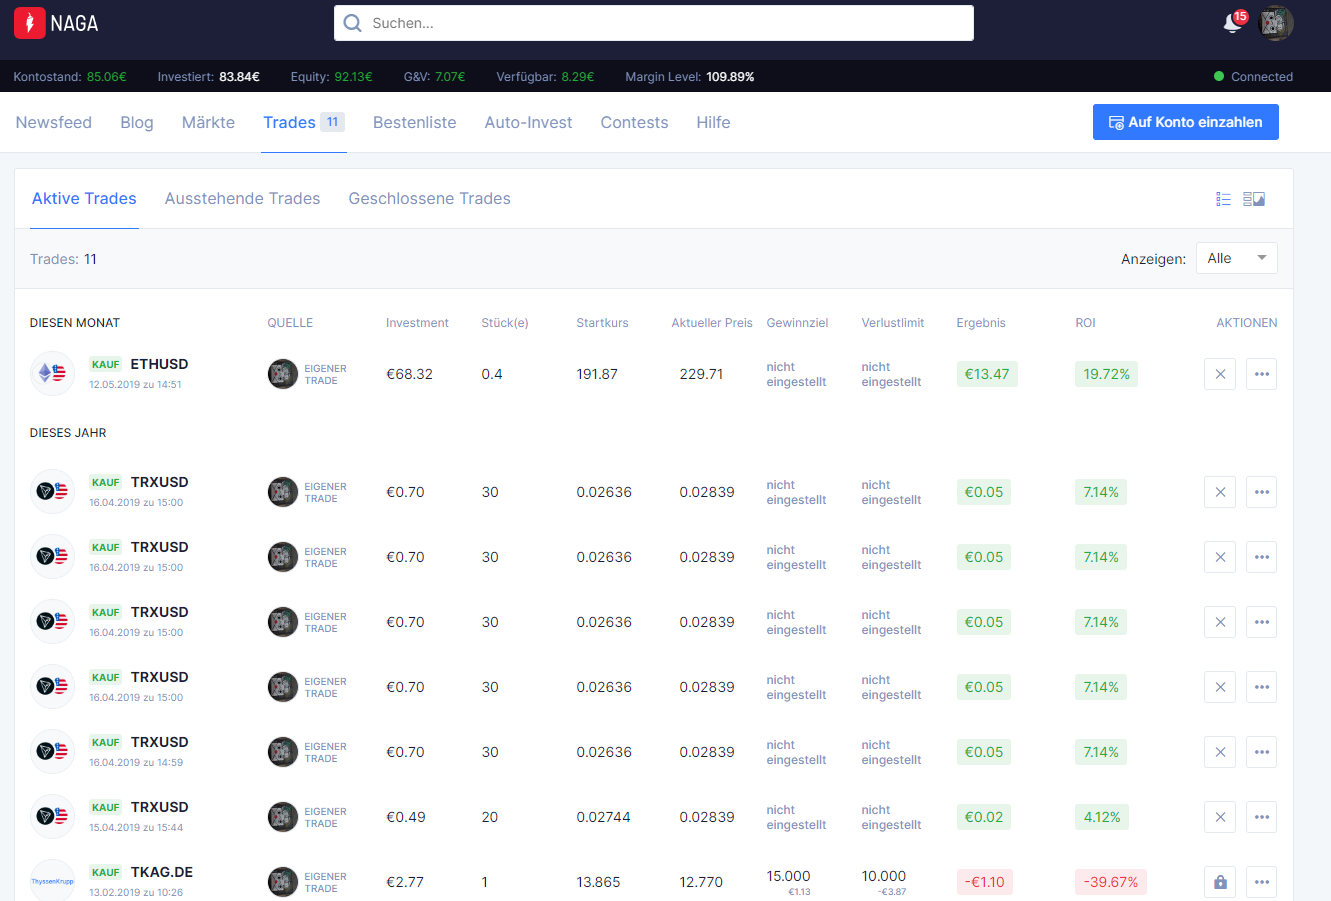This screenshot has width=1331, height=901.
Task: Click the Equity 92.13€ status entry
Action: pyautogui.click(x=332, y=77)
